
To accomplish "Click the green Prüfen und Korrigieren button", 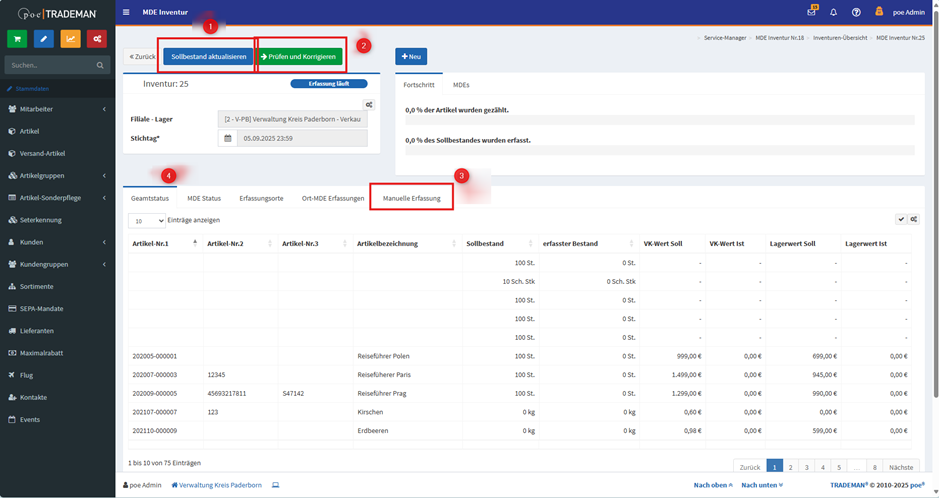I will click(300, 57).
